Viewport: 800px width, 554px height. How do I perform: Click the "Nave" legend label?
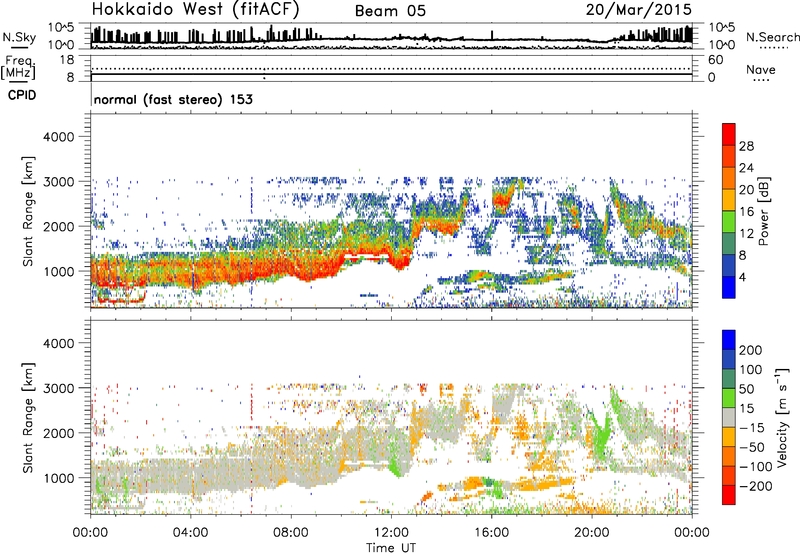(760, 69)
